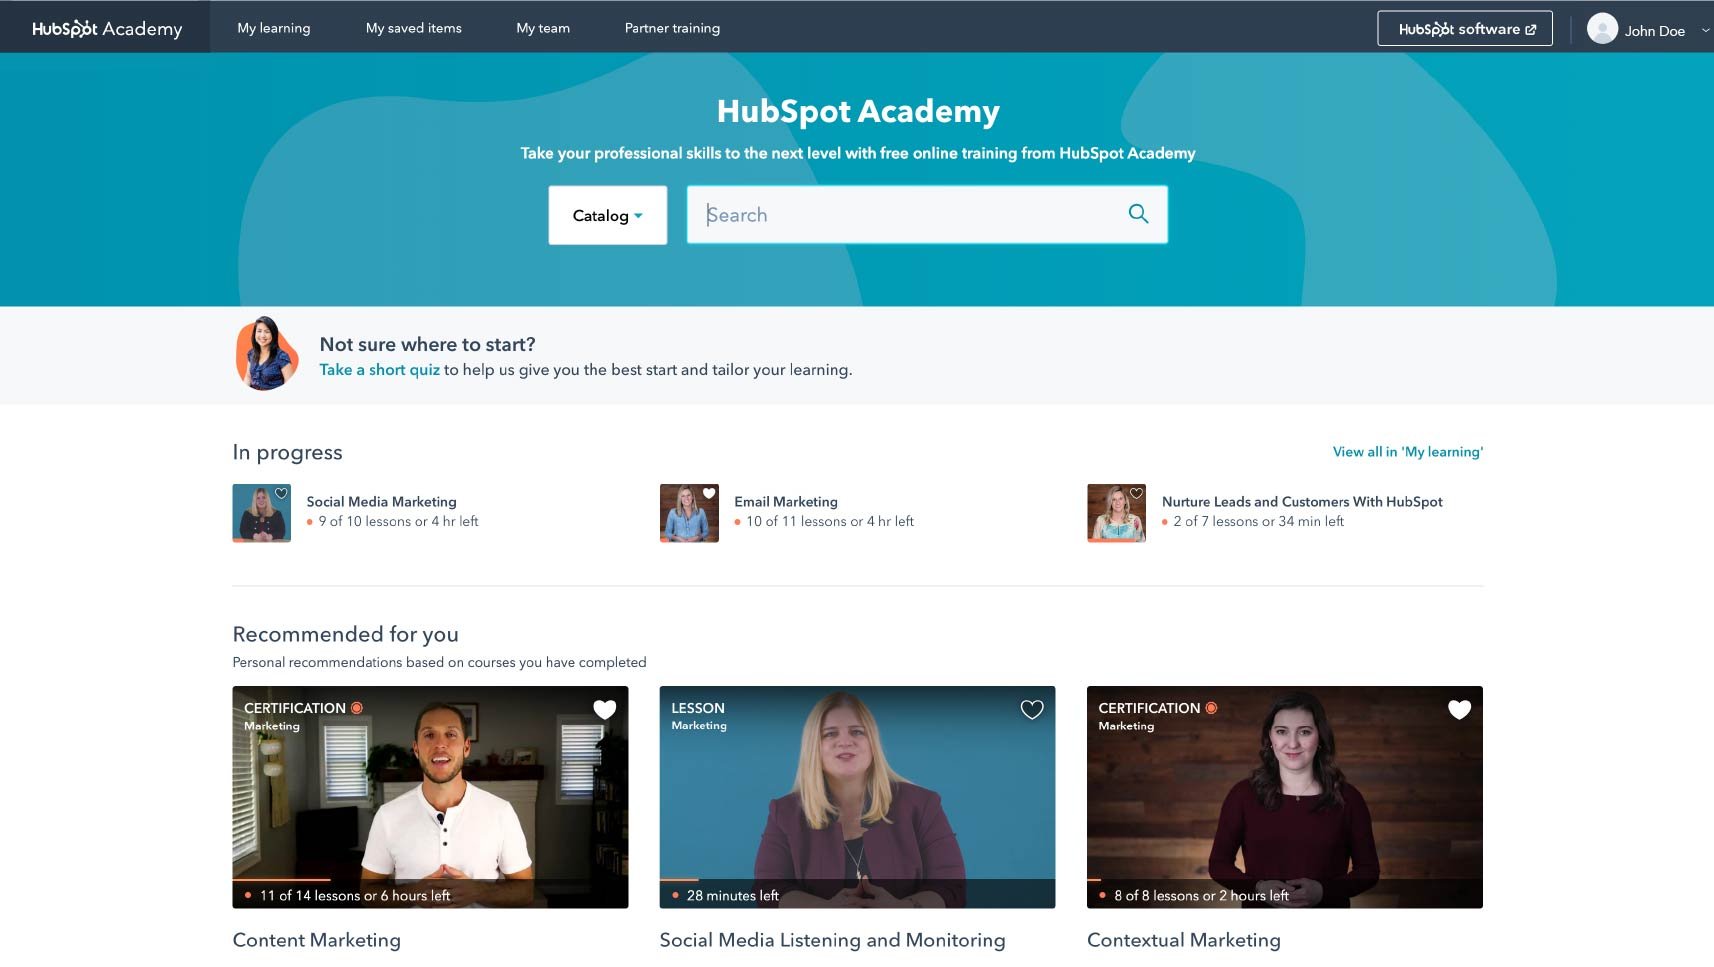This screenshot has width=1714, height=967.
Task: Toggle heart on Nurture Leads and Customers
Action: click(1136, 493)
